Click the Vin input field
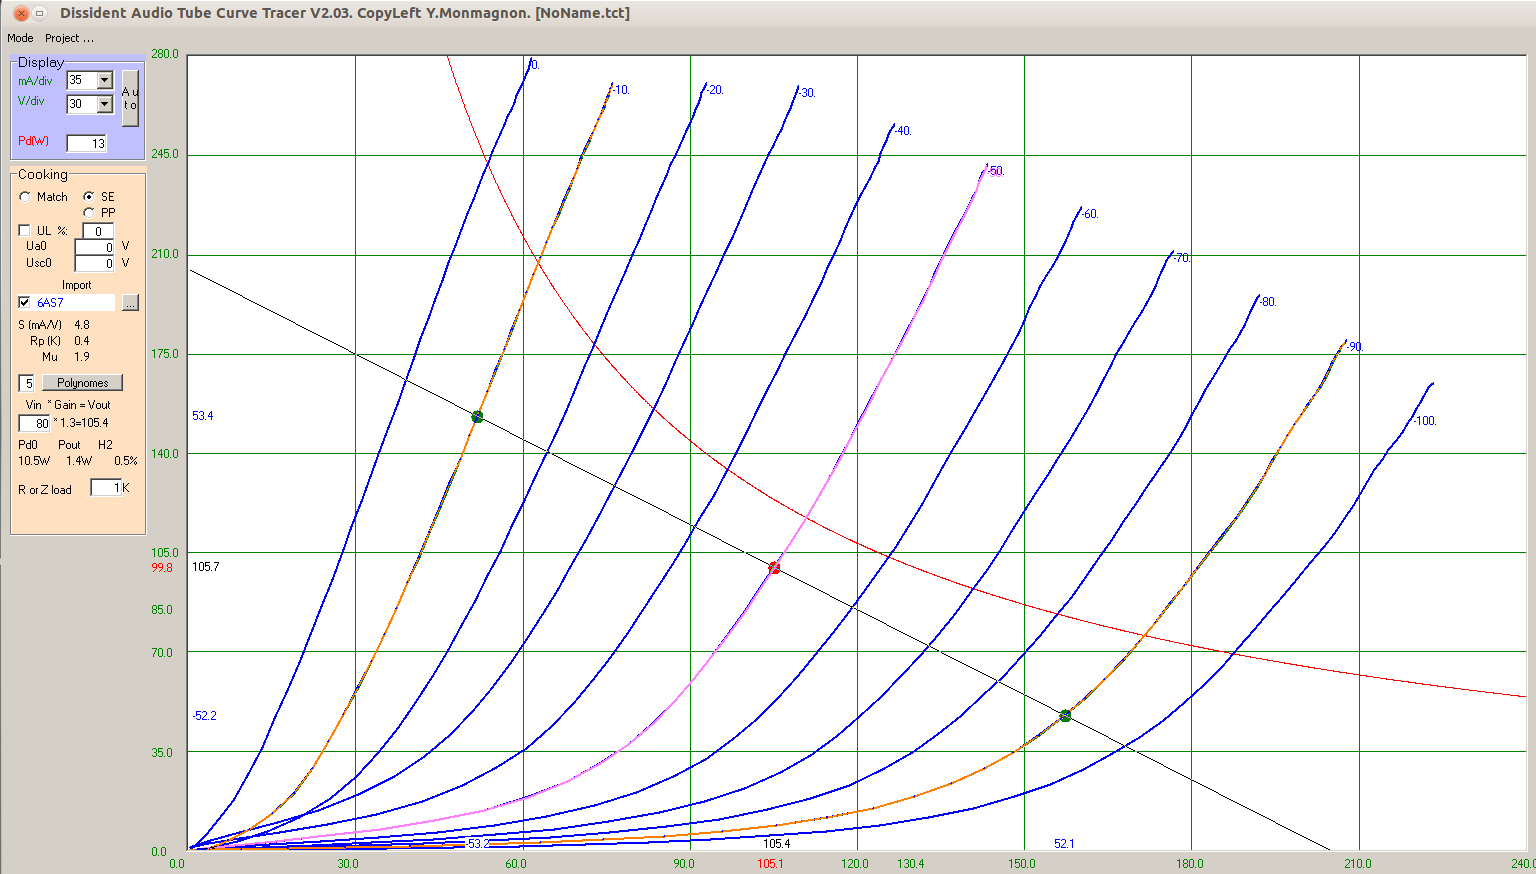 35,423
